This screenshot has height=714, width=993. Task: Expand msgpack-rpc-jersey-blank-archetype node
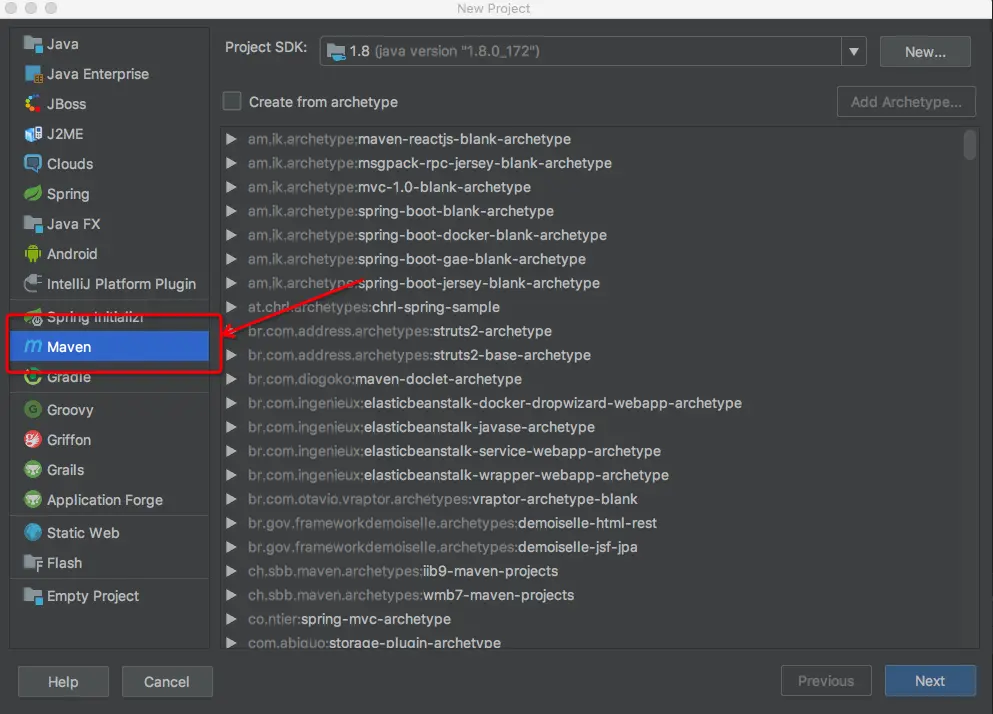(x=231, y=163)
